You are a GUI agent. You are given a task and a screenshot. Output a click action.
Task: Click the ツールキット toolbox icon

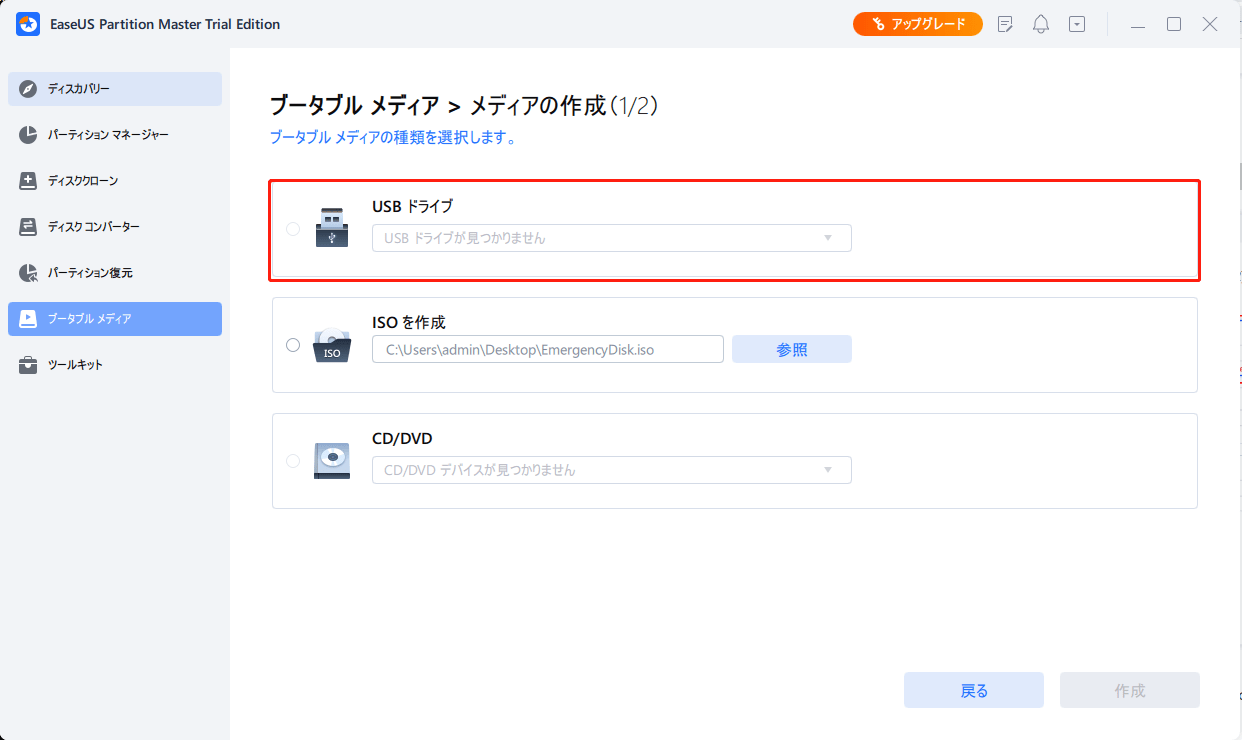29,365
